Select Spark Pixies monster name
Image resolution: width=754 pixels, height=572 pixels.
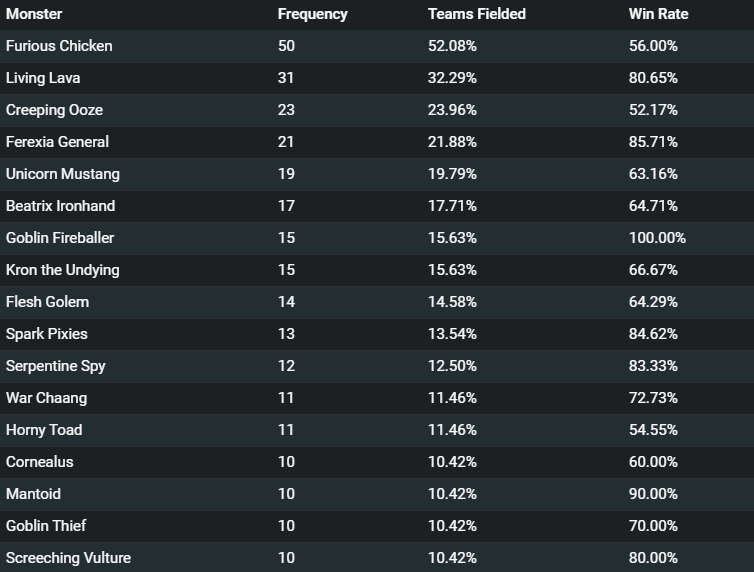(x=47, y=334)
